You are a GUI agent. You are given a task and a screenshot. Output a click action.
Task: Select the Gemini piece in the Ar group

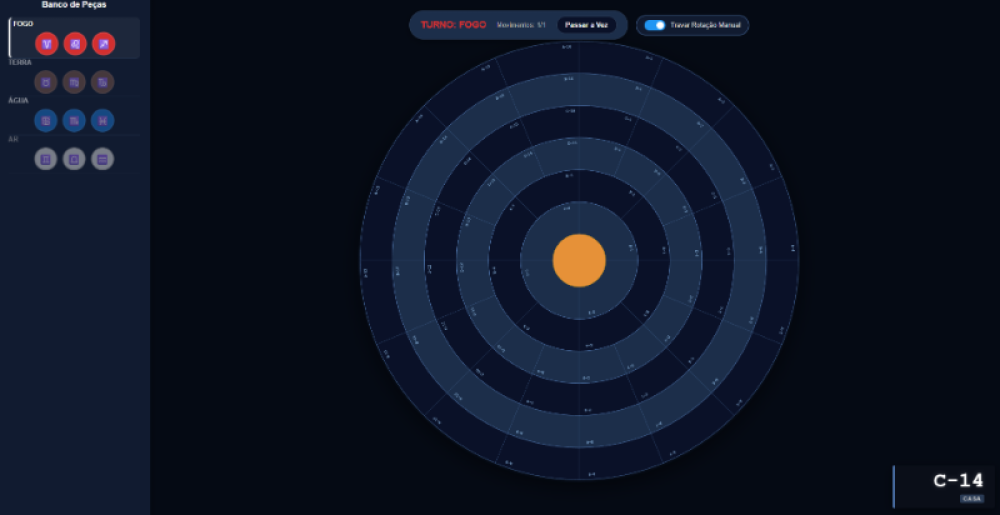tap(46, 158)
